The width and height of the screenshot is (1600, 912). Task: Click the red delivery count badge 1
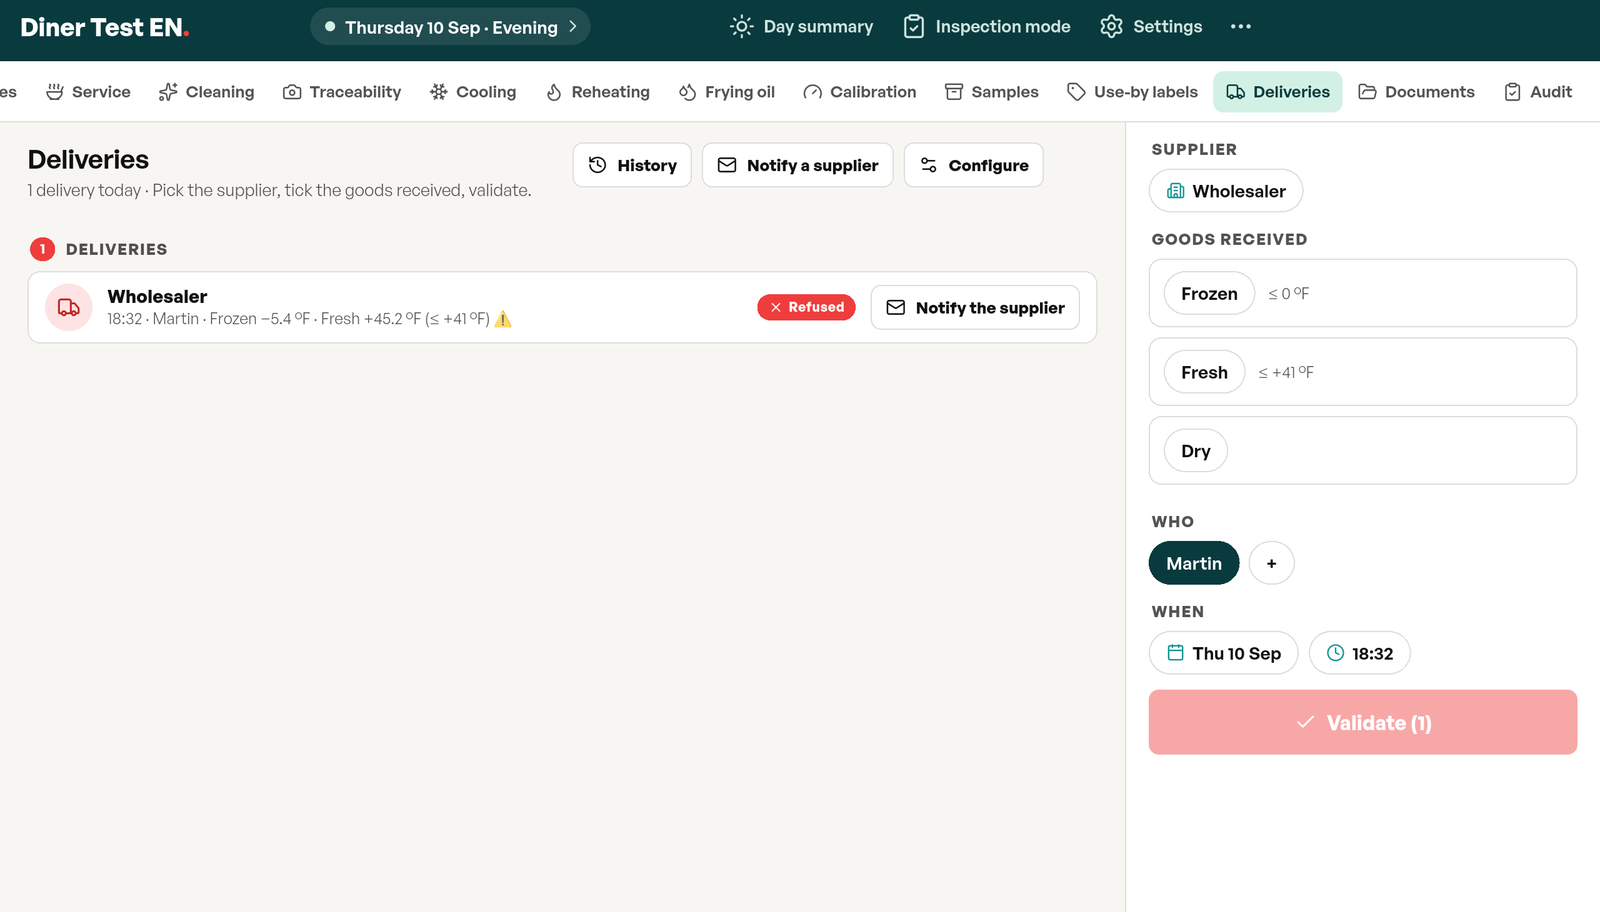[x=42, y=249]
